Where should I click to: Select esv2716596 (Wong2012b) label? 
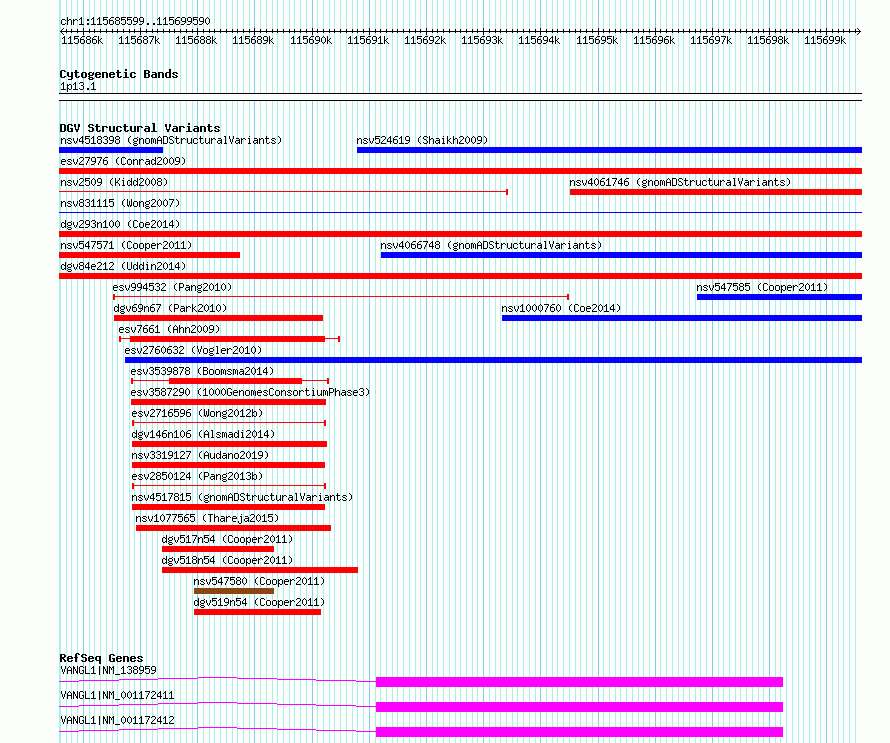(197, 413)
